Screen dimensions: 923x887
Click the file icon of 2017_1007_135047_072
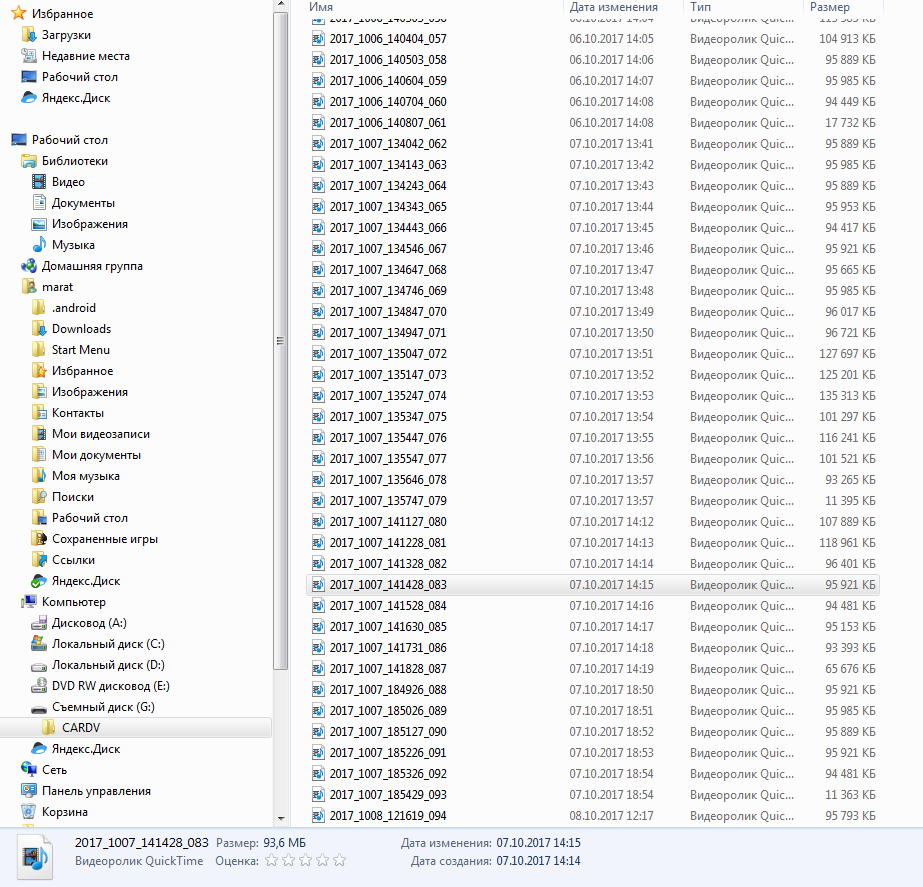(x=318, y=354)
